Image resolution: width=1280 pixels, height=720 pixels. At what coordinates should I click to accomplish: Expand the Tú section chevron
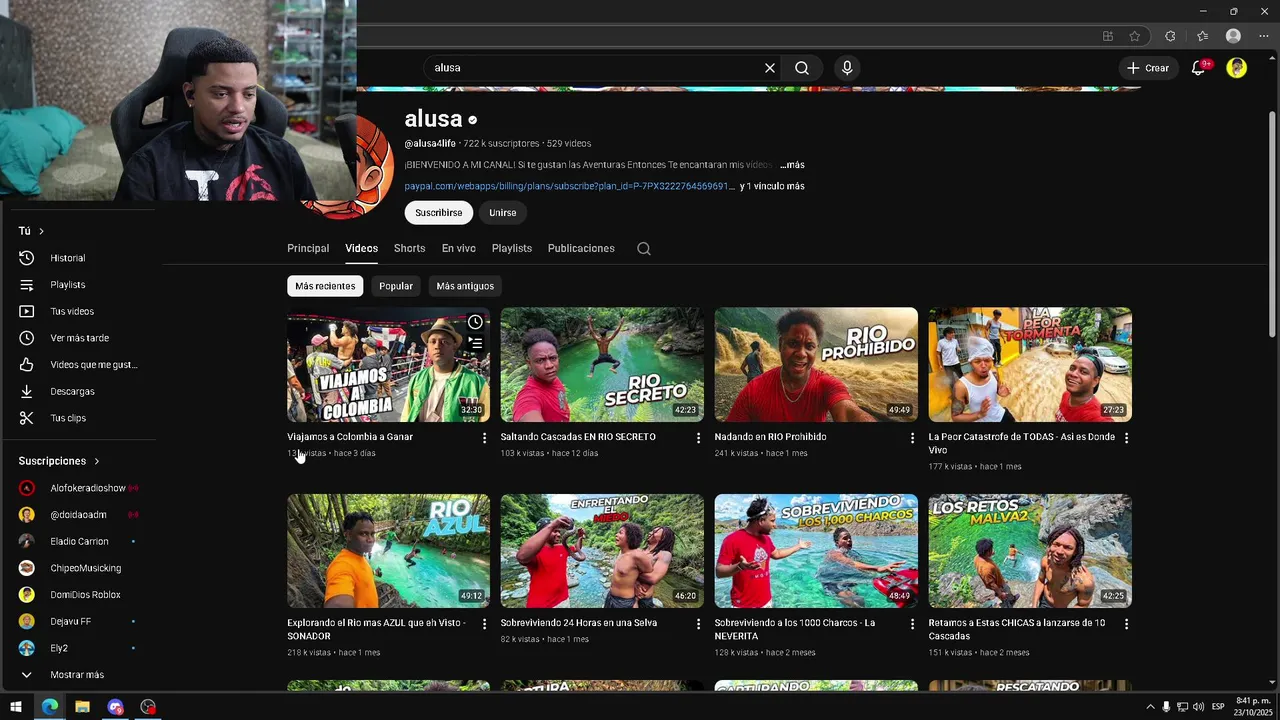41,231
